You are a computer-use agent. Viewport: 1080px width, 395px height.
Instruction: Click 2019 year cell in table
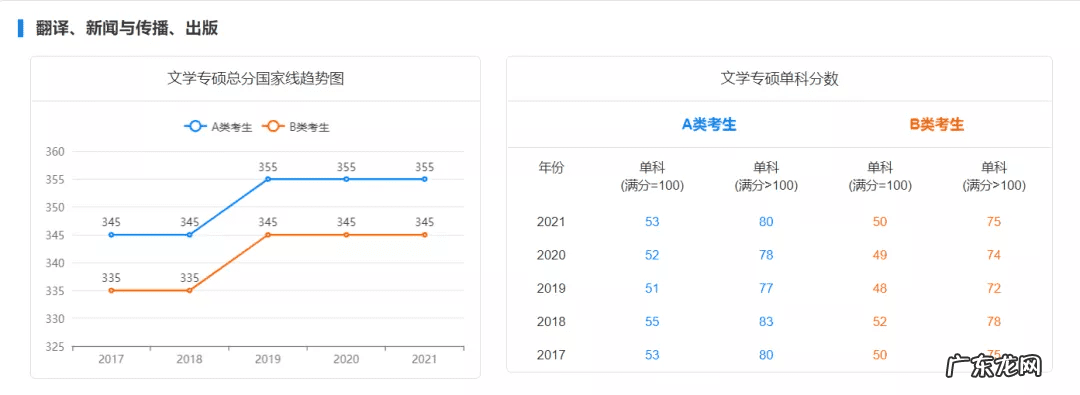pyautogui.click(x=551, y=288)
